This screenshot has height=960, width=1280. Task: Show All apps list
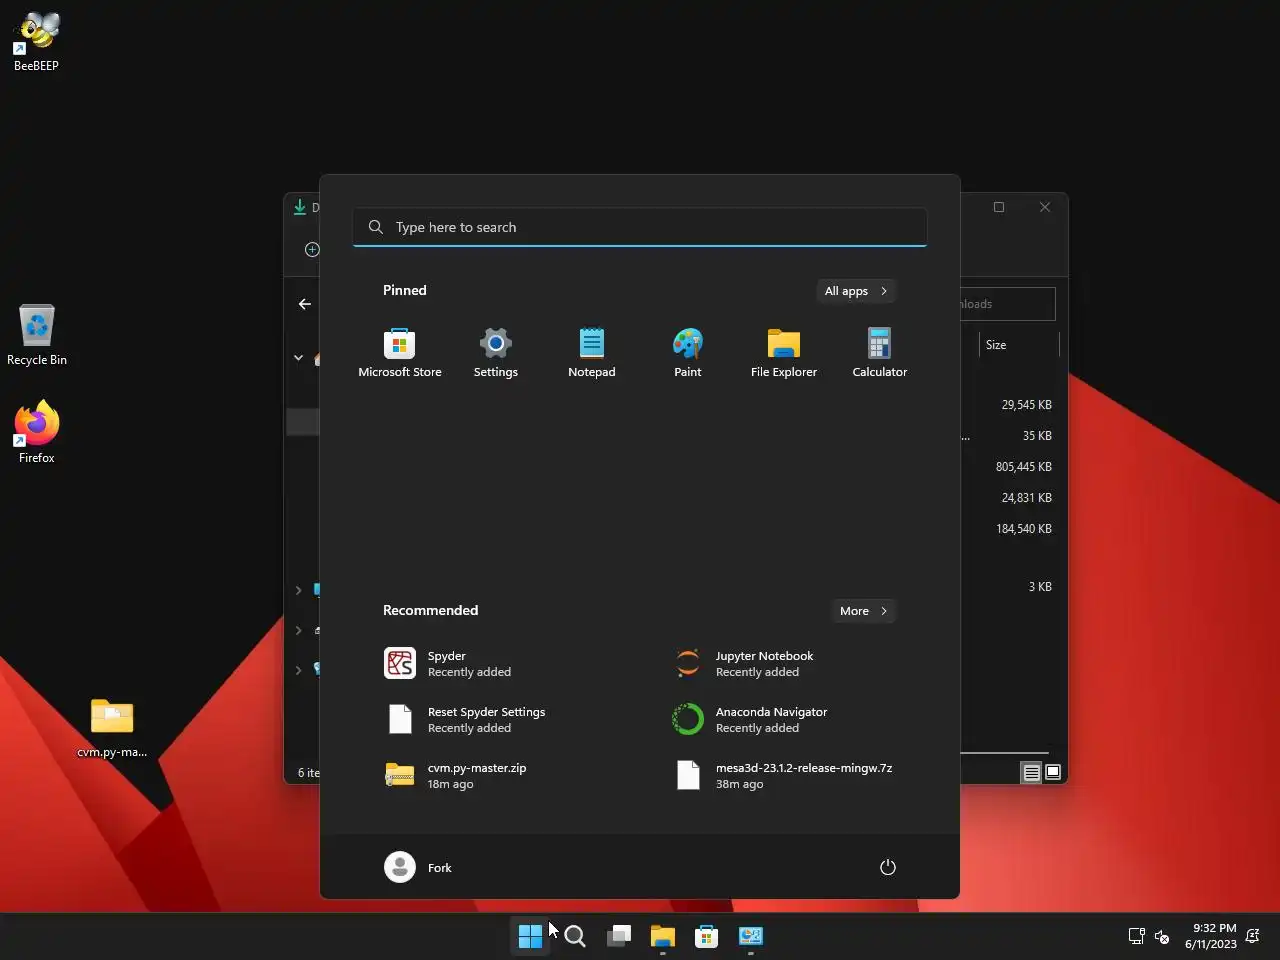point(856,291)
